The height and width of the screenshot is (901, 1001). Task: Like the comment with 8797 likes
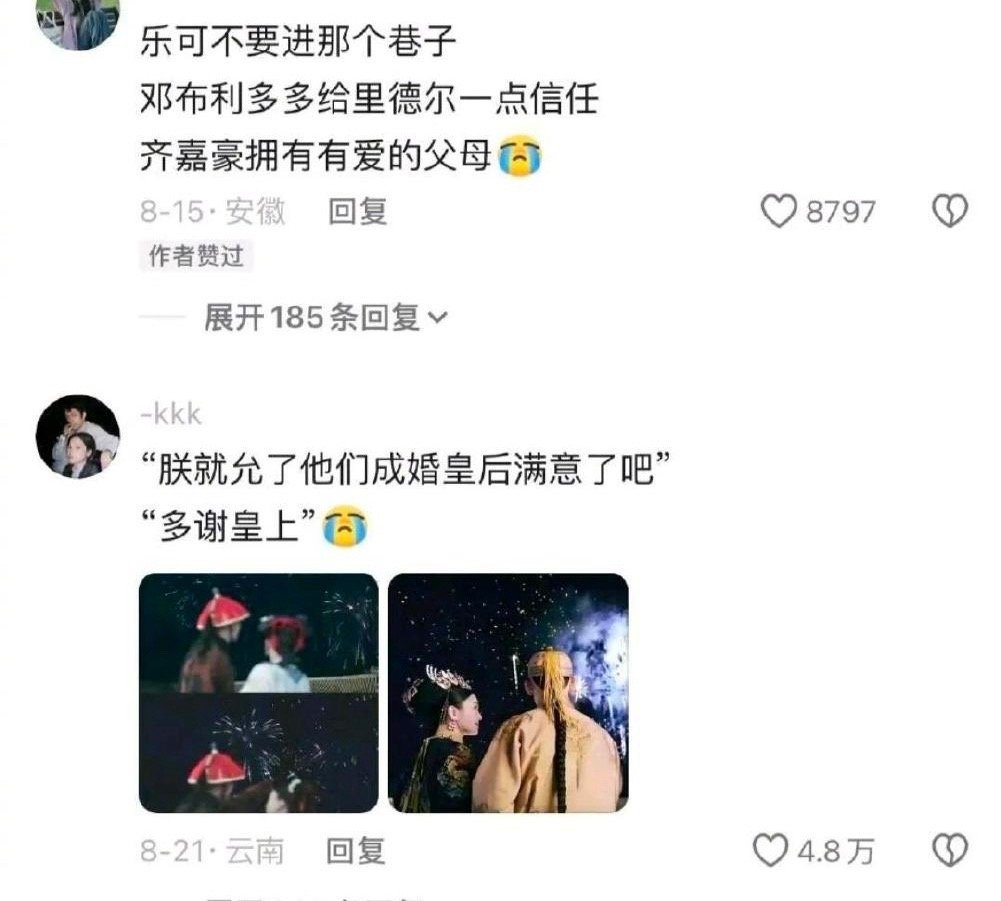pyautogui.click(x=779, y=211)
